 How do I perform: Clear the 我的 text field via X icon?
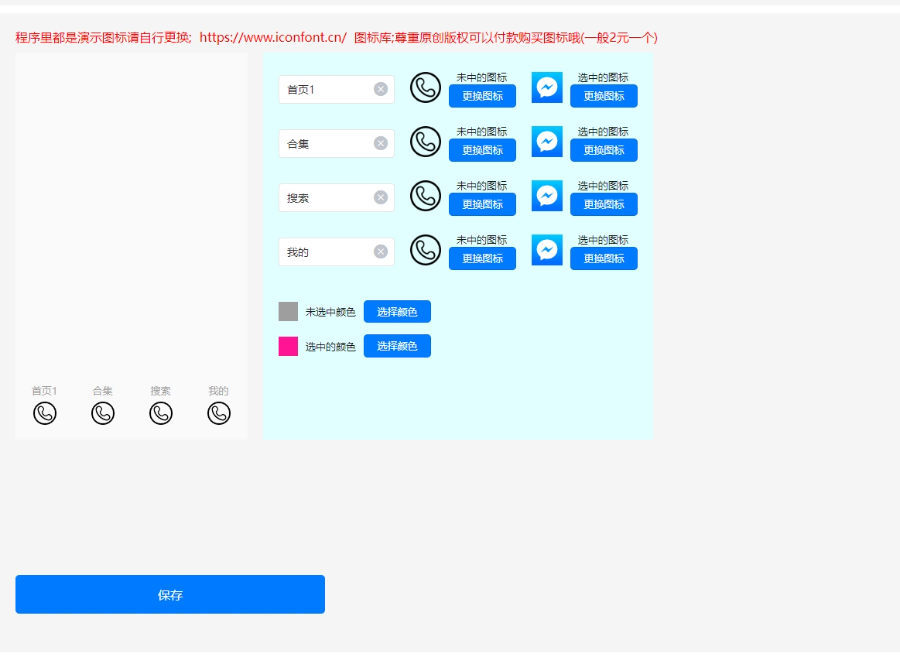point(381,251)
